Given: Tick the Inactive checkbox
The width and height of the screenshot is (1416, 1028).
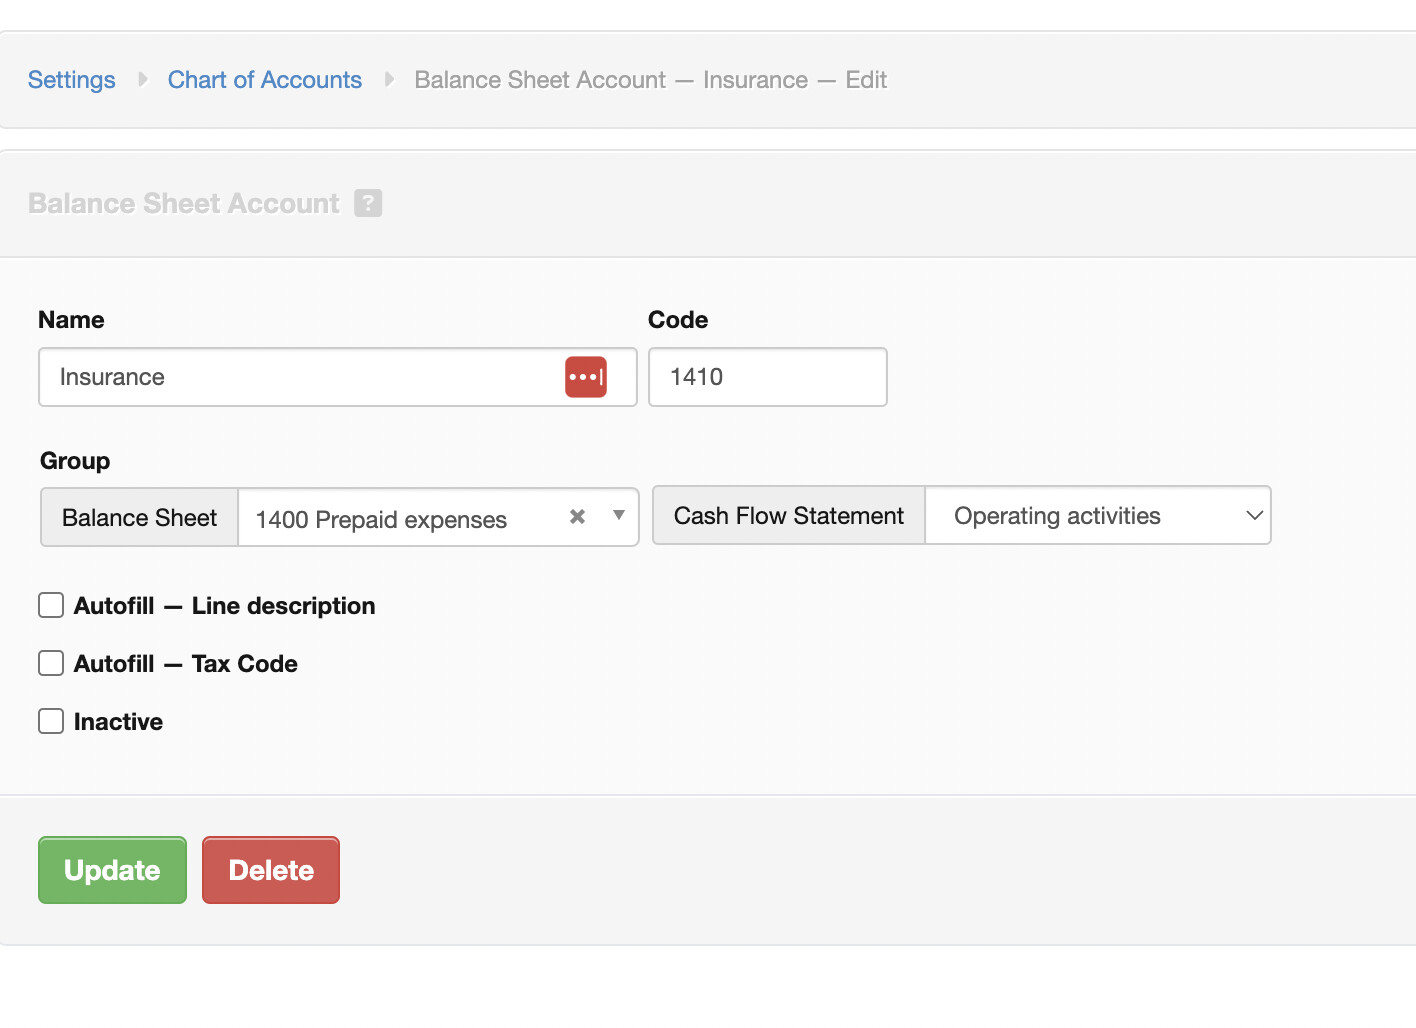Looking at the screenshot, I should tap(51, 721).
